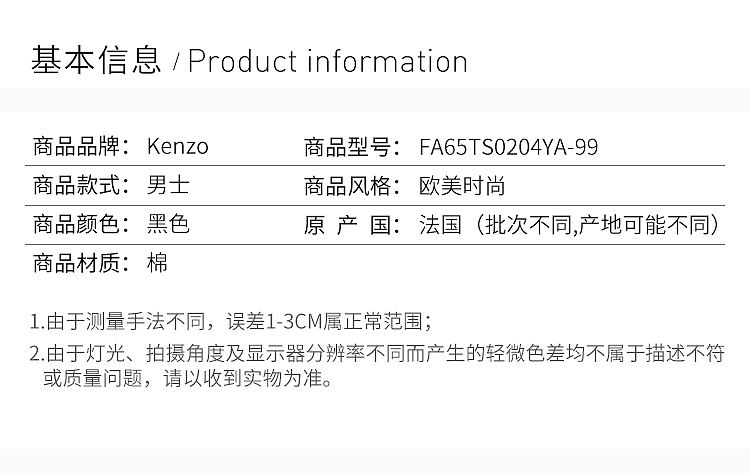This screenshot has width=750, height=473.
Task: Select the 商品款式 label
Action: tap(81, 186)
